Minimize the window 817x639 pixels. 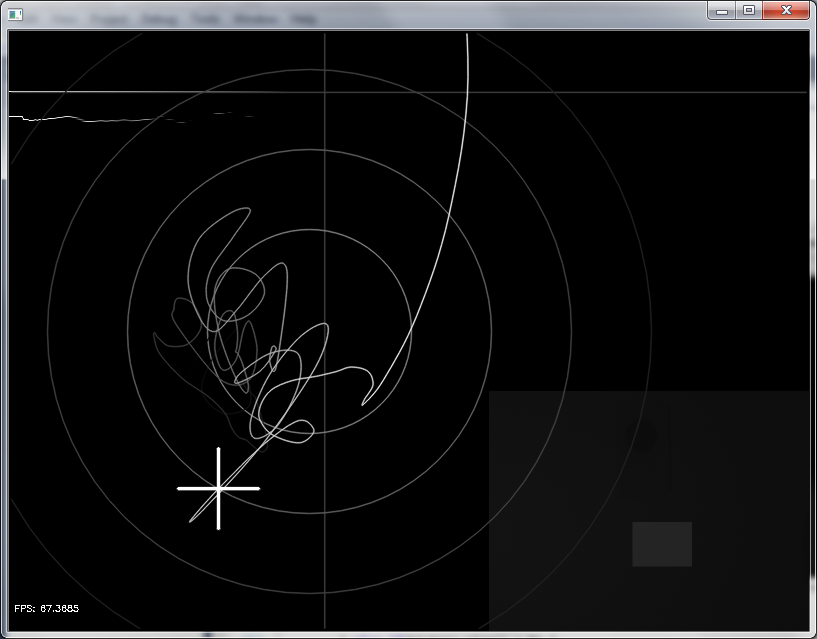(722, 10)
